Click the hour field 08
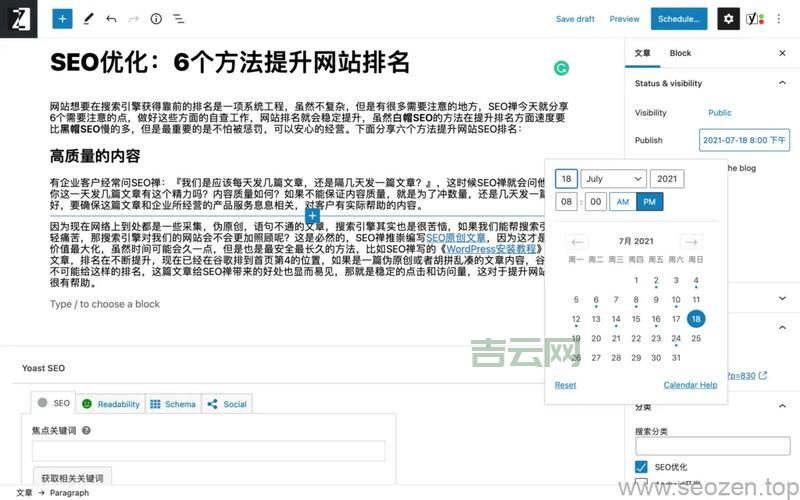The width and height of the screenshot is (800, 500). click(x=566, y=202)
